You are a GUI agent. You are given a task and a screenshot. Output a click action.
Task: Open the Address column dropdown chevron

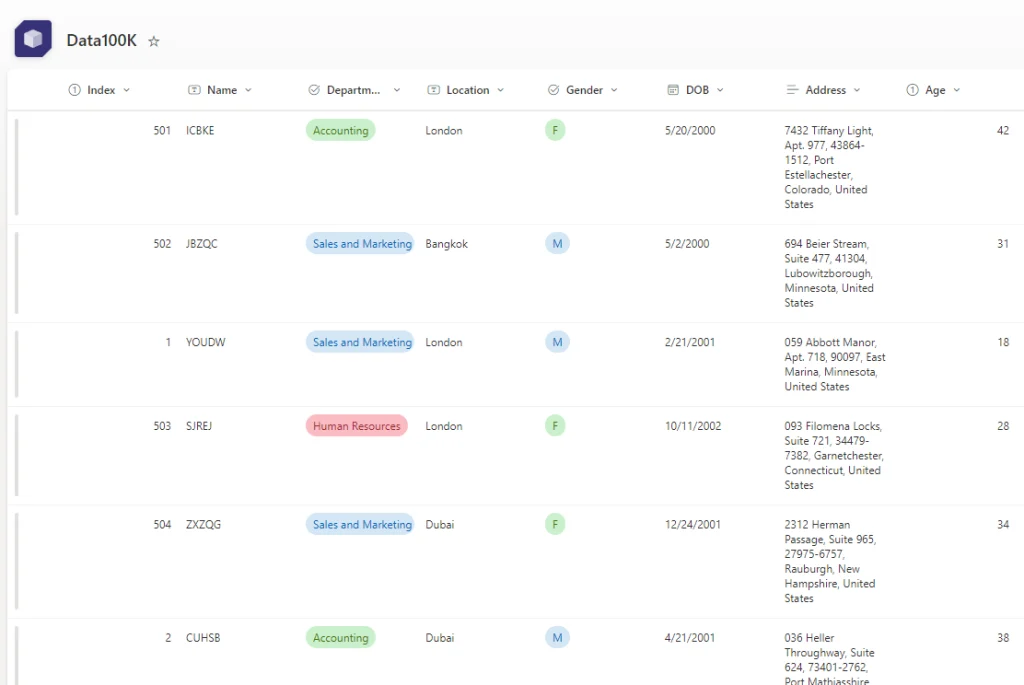point(857,90)
